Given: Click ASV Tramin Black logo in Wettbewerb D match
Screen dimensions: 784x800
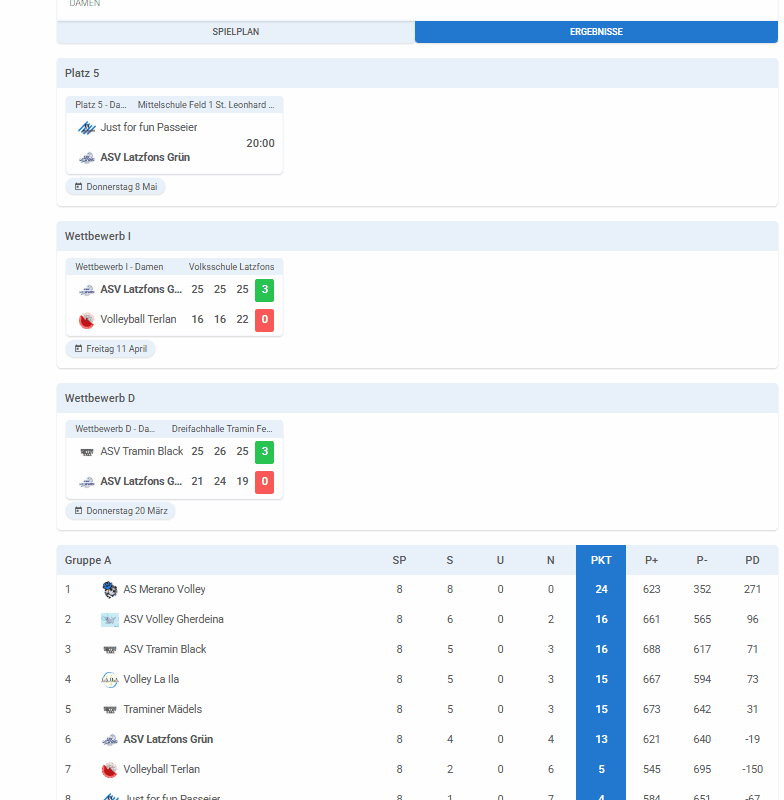Looking at the screenshot, I should click(x=87, y=452).
